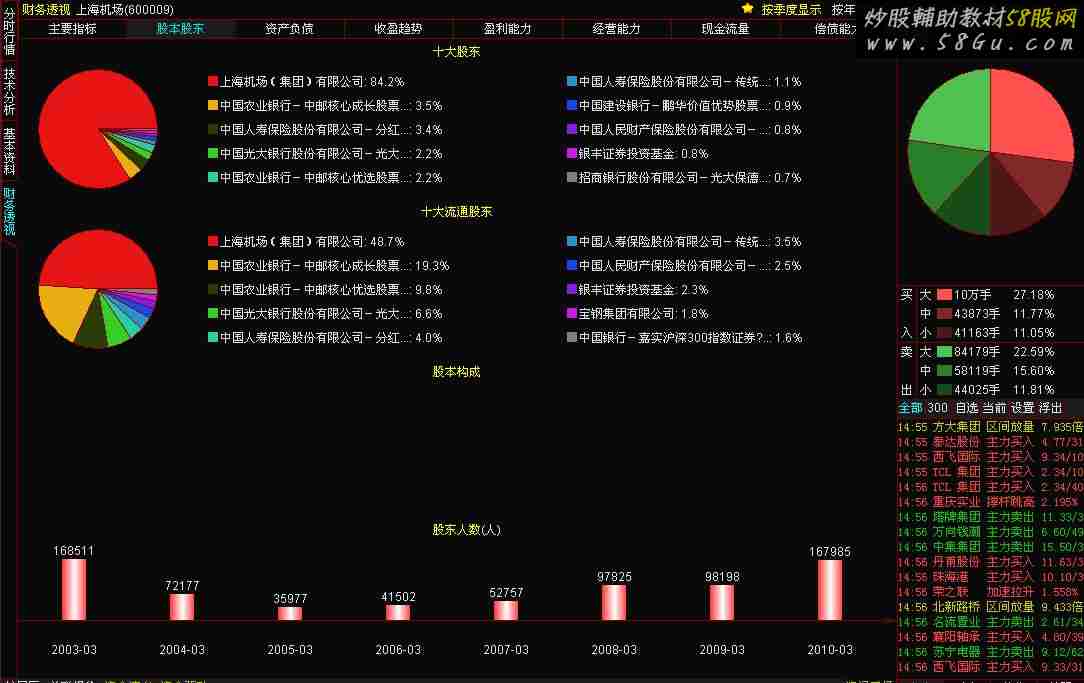The width and height of the screenshot is (1084, 683).
Task: Click 浮出 to float the alert panel
Action: pyautogui.click(x=1050, y=408)
